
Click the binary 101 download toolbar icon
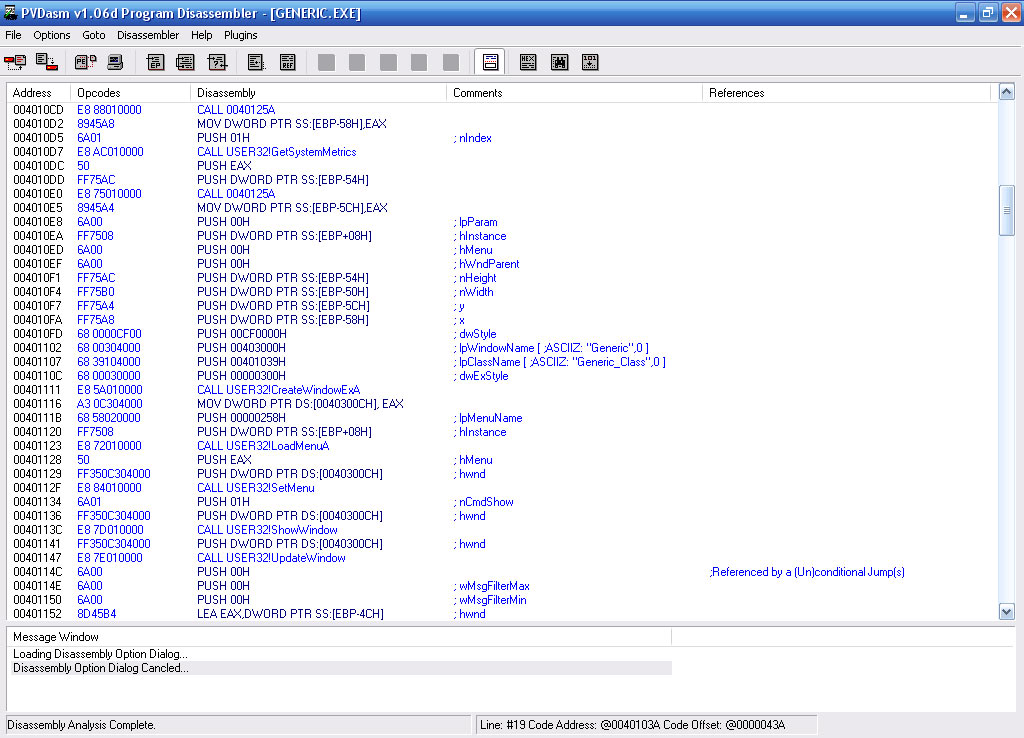pyautogui.click(x=590, y=62)
